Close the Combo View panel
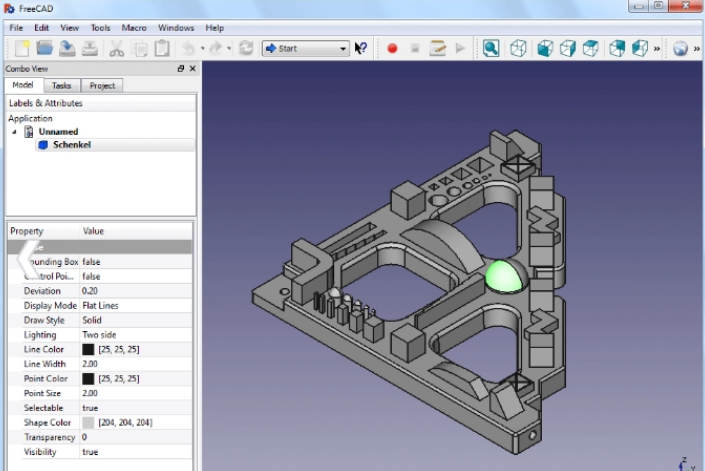Image resolution: width=705 pixels, height=471 pixels. pyautogui.click(x=192, y=69)
